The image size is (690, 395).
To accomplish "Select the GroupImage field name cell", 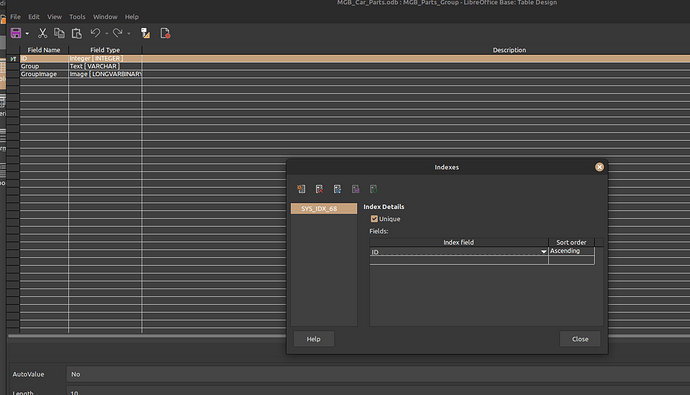I will click(44, 74).
